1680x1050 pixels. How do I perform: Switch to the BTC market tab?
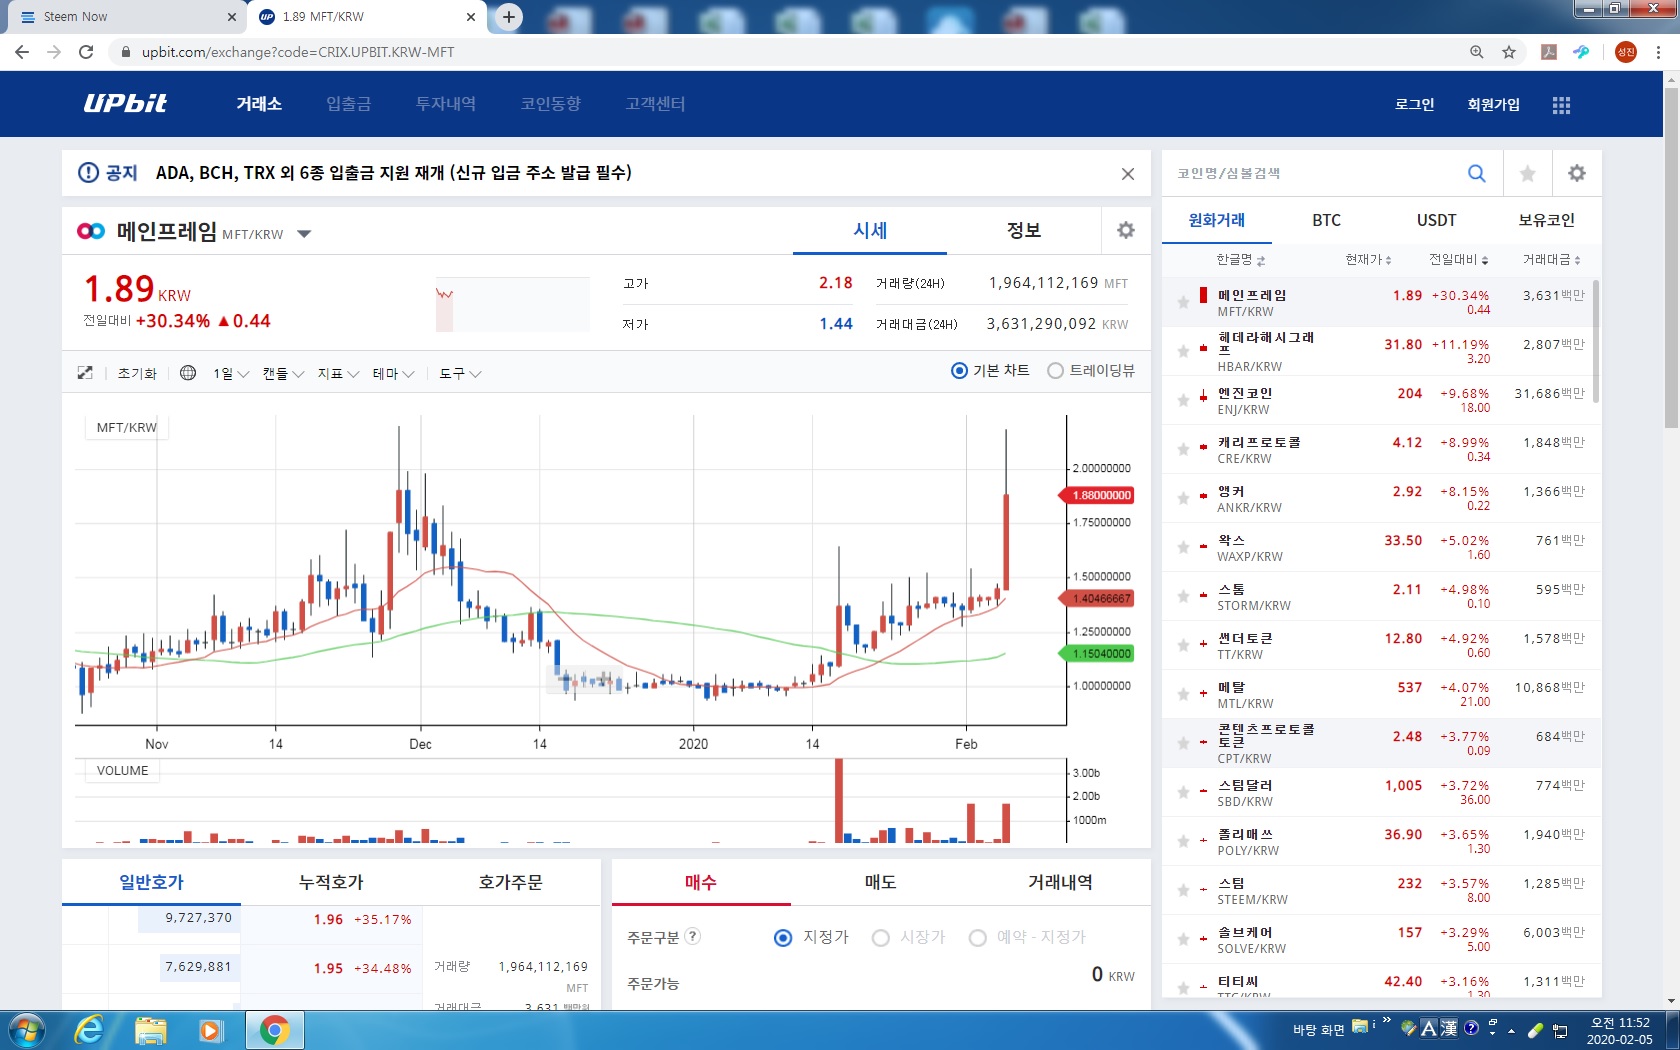(1326, 220)
